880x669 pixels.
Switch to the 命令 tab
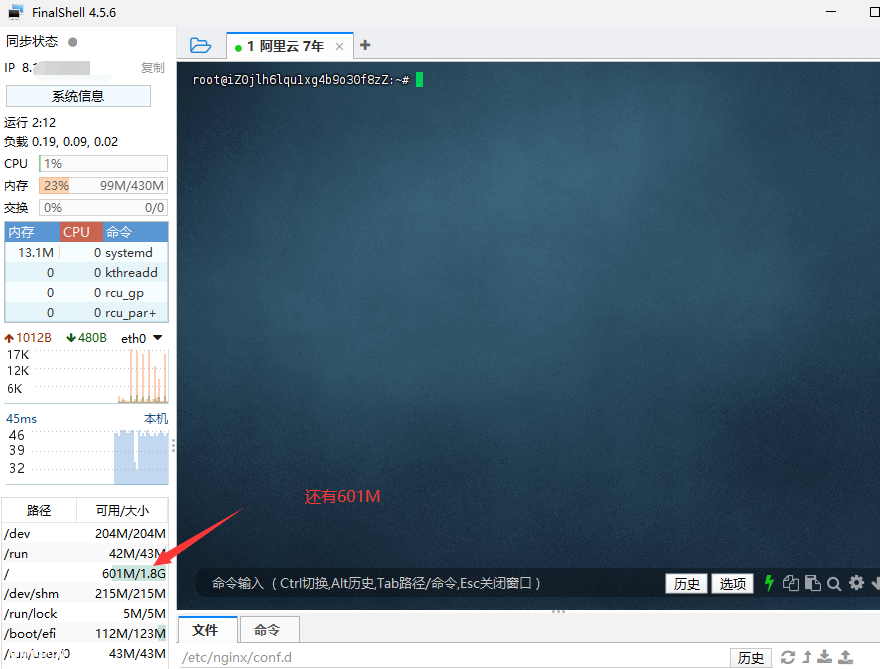pyautogui.click(x=269, y=630)
